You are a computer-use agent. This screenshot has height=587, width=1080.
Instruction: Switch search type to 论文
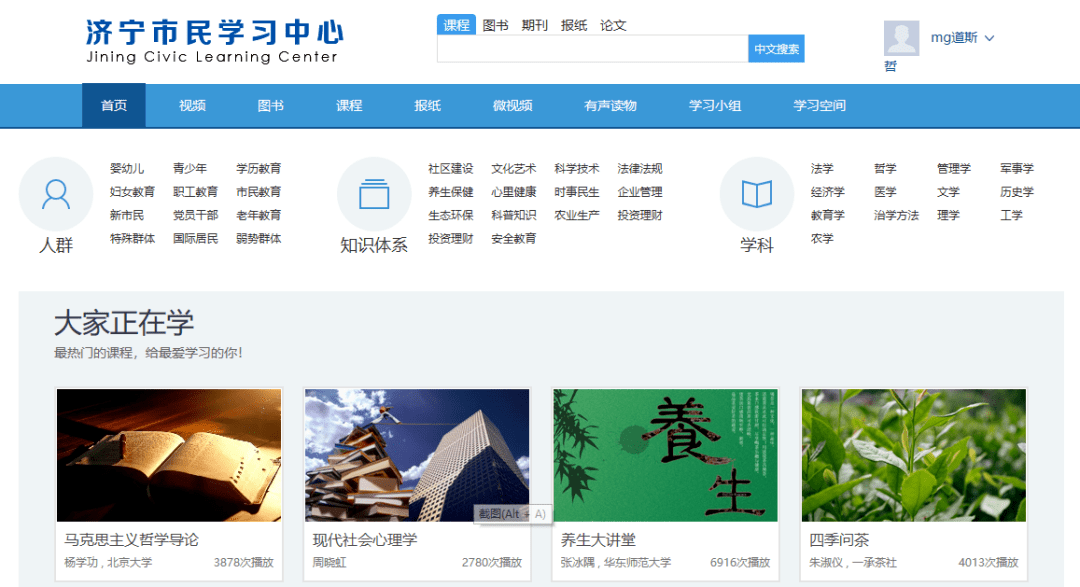pyautogui.click(x=613, y=25)
